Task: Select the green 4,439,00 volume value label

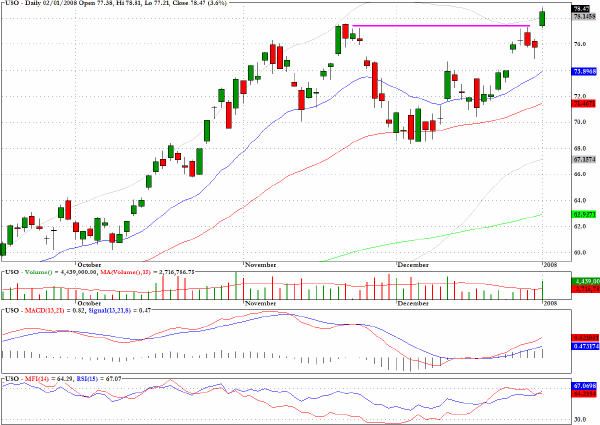Action: (x=585, y=282)
